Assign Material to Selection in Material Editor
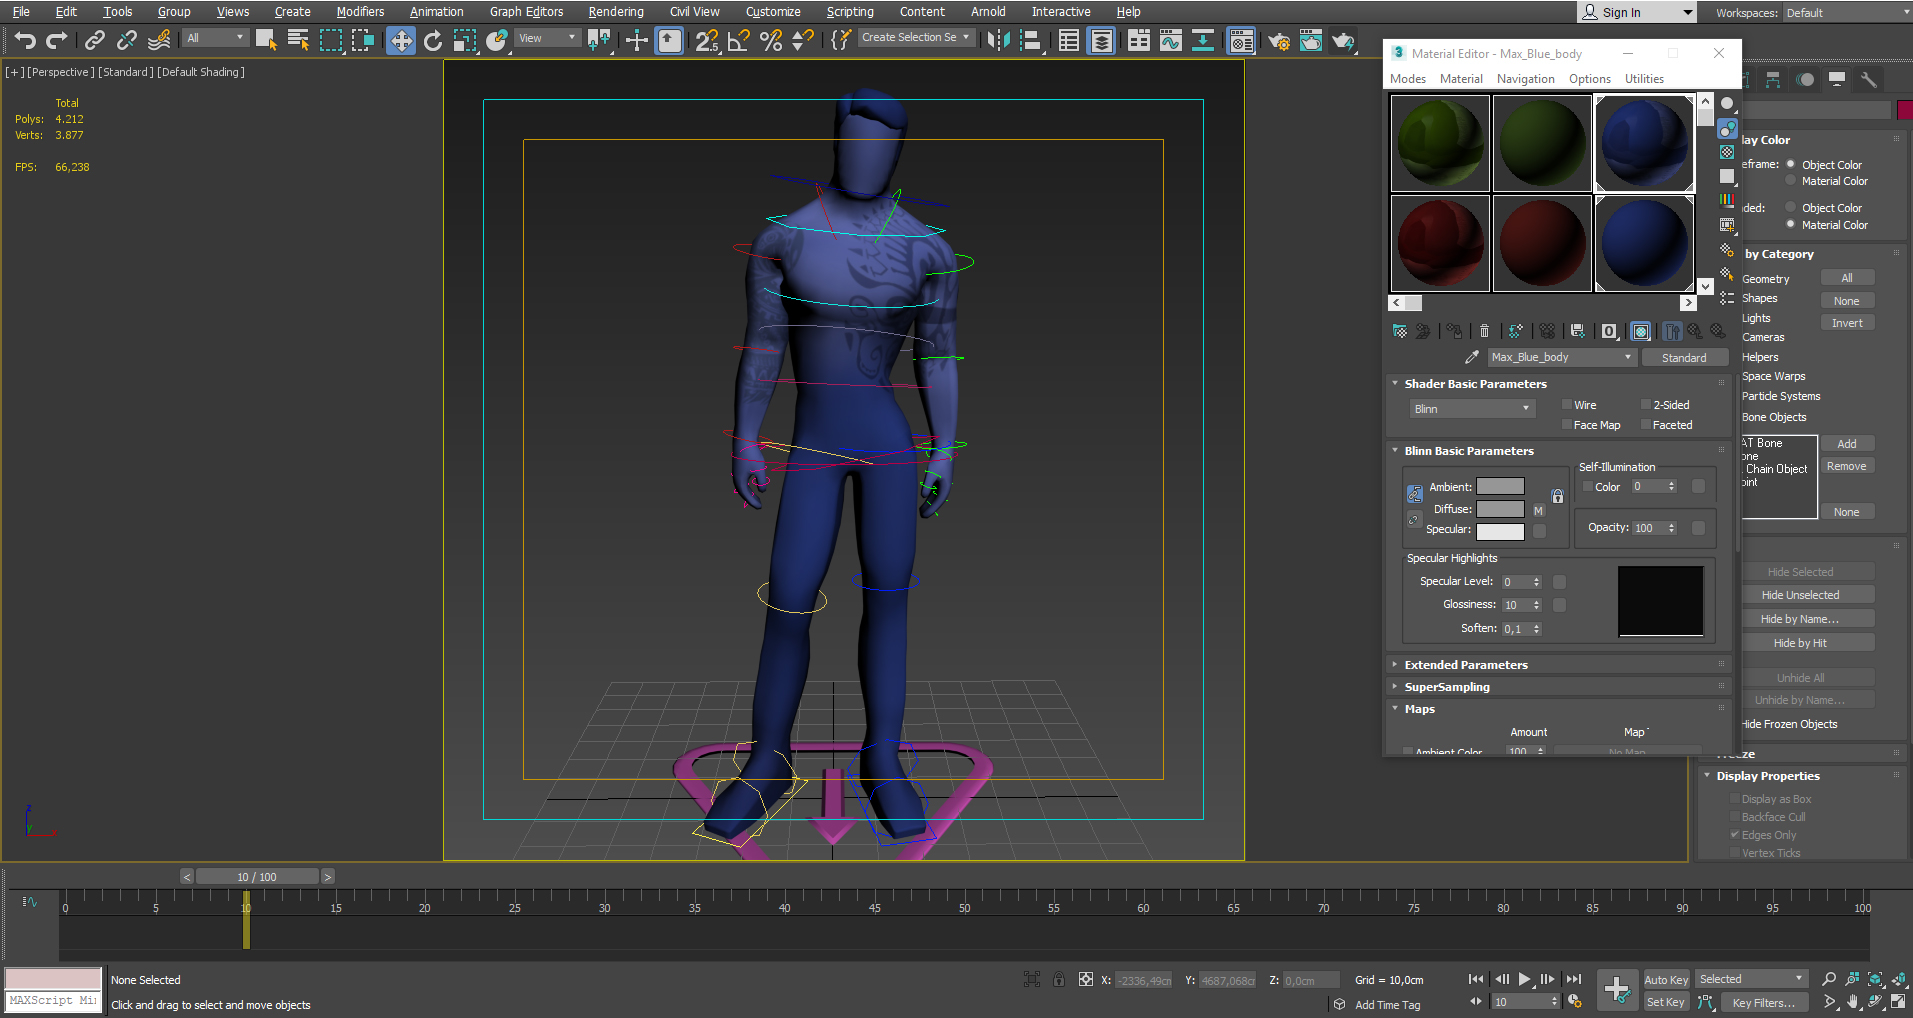The width and height of the screenshot is (1913, 1018). coord(1423,331)
